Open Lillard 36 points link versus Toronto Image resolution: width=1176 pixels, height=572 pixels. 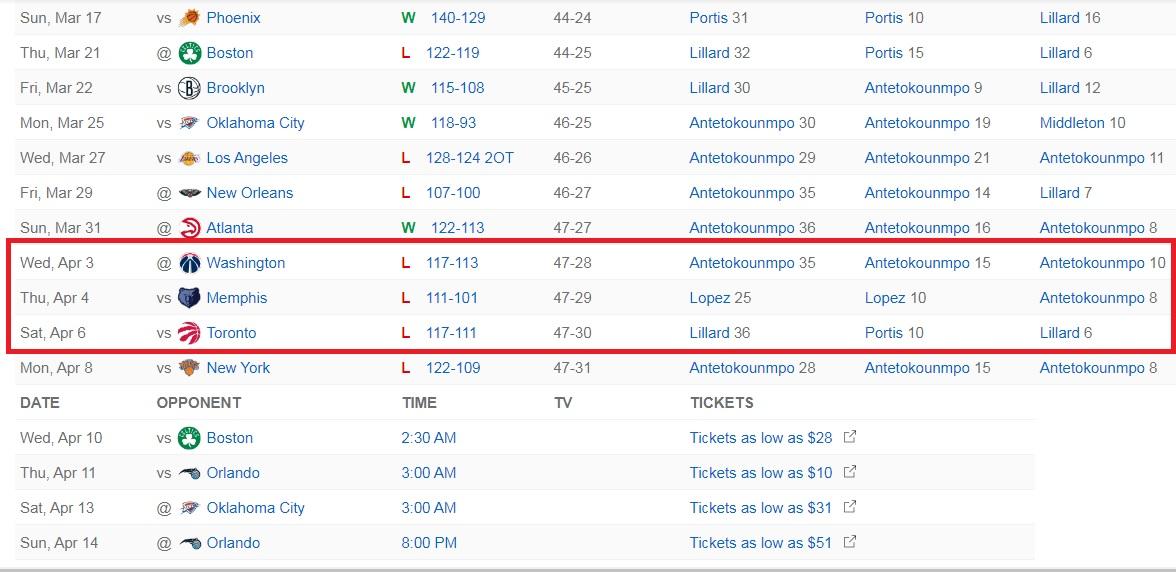pyautogui.click(x=719, y=333)
